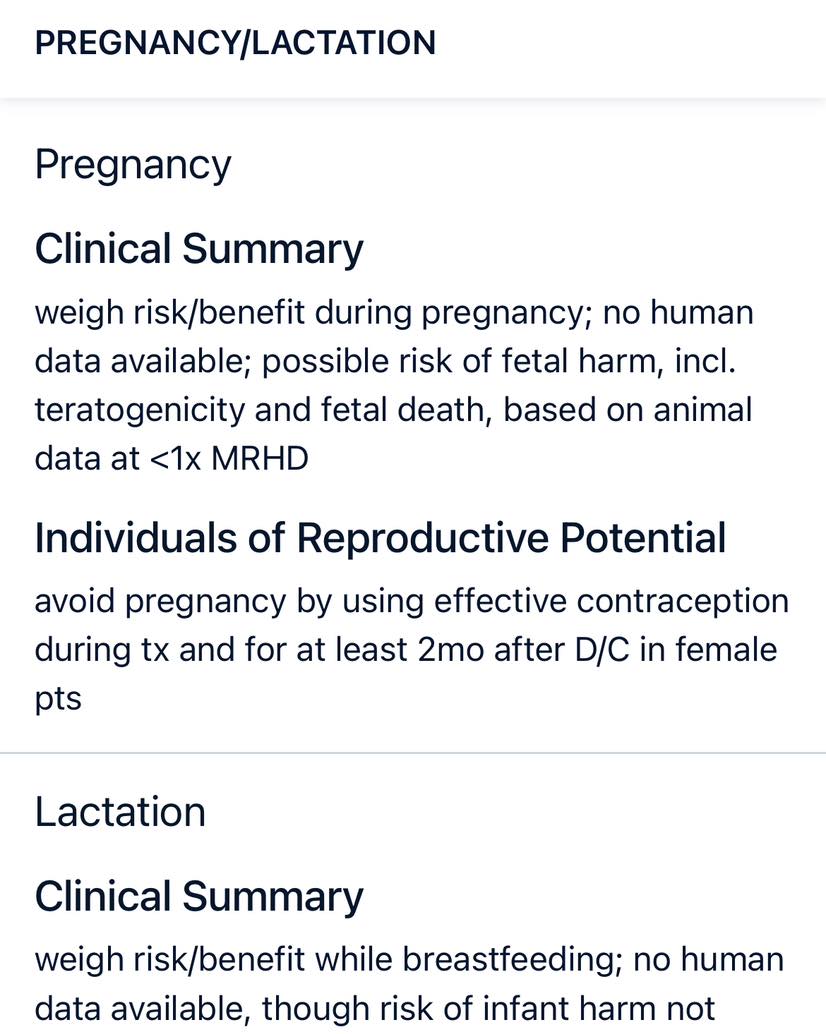Select the Lactation section heading
This screenshot has width=826, height=1034.
120,812
